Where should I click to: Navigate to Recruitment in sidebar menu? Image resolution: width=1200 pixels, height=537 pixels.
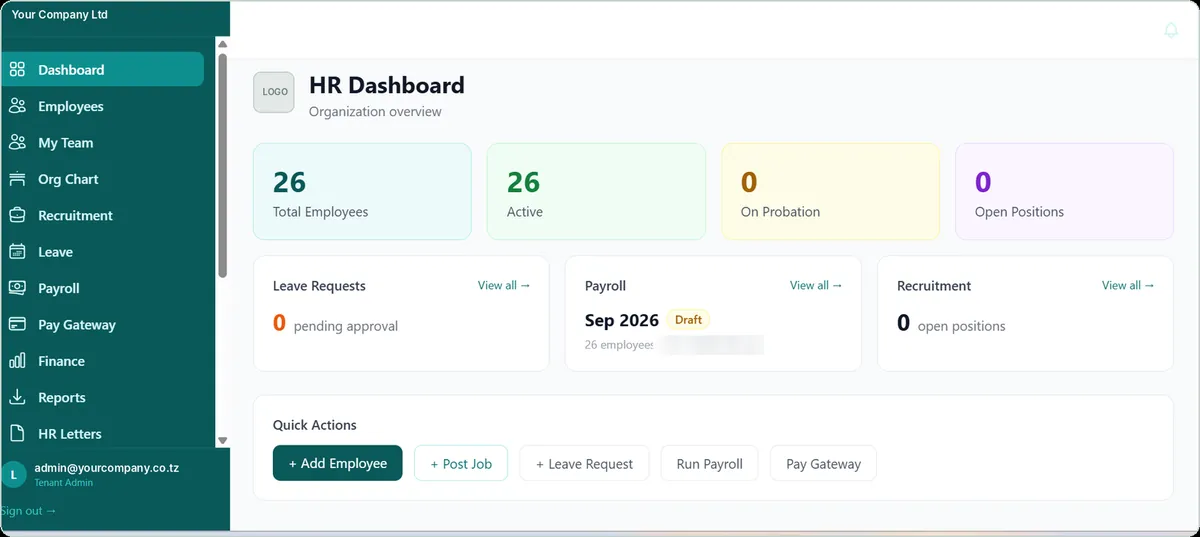coord(103,215)
